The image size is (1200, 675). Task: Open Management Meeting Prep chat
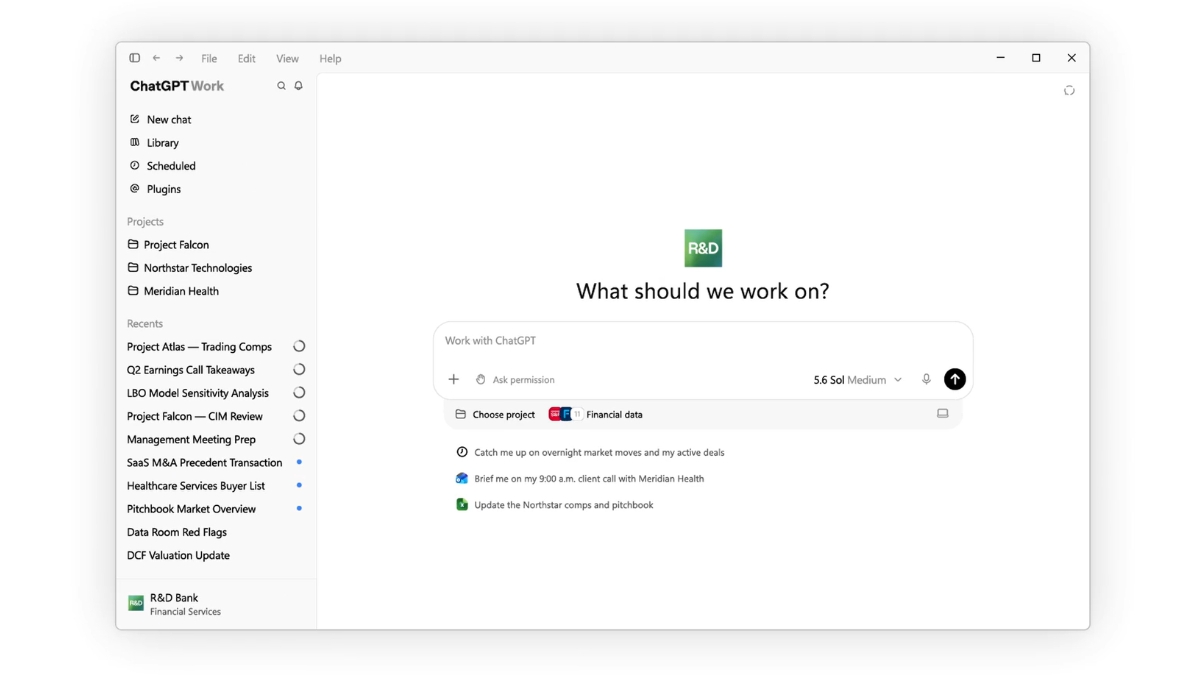pyautogui.click(x=191, y=439)
